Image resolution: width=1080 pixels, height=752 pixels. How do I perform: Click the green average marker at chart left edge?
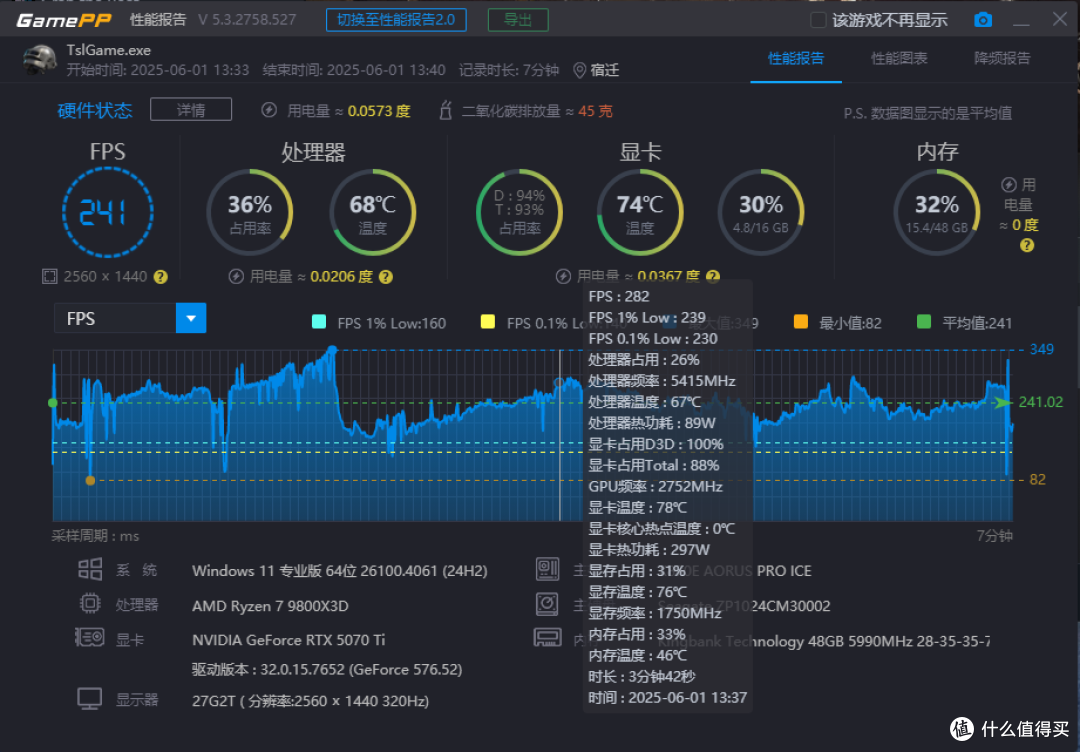point(52,402)
